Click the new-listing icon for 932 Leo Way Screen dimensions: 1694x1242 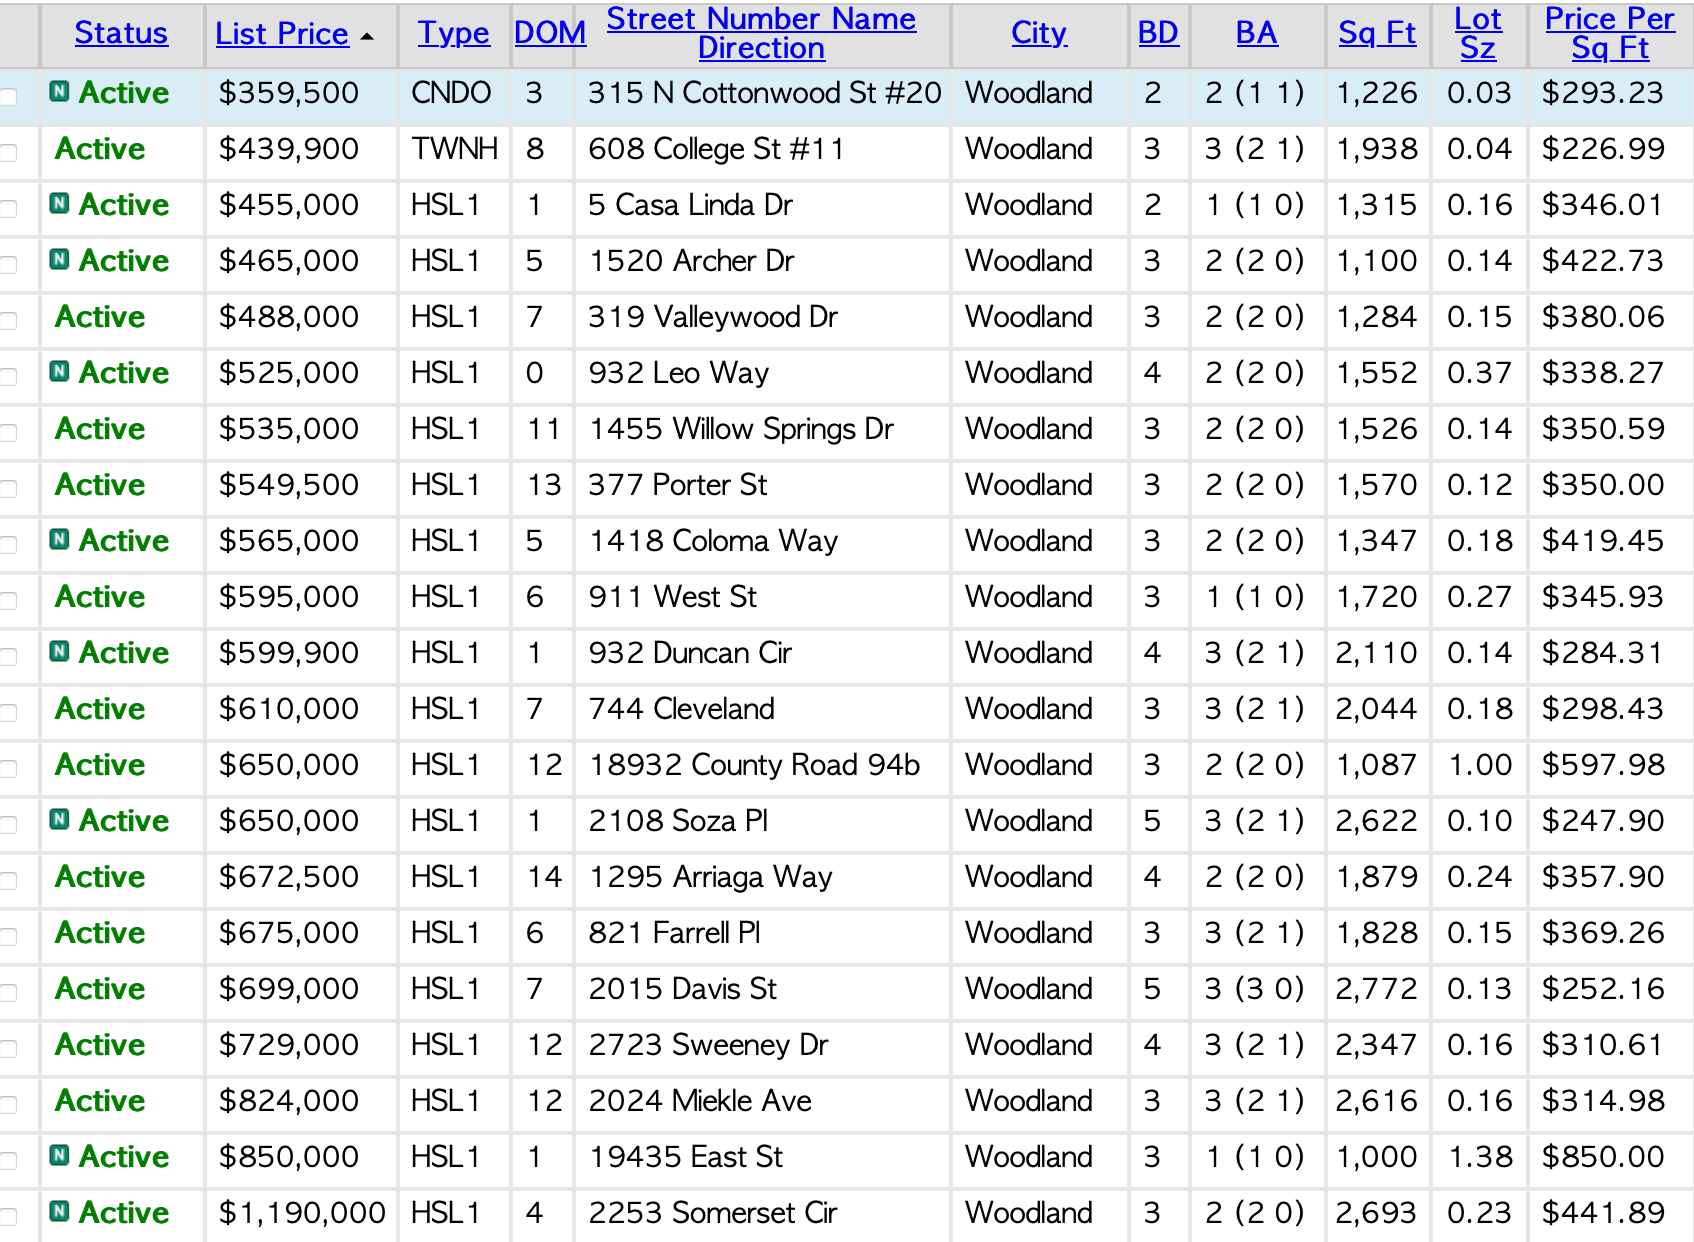(60, 372)
